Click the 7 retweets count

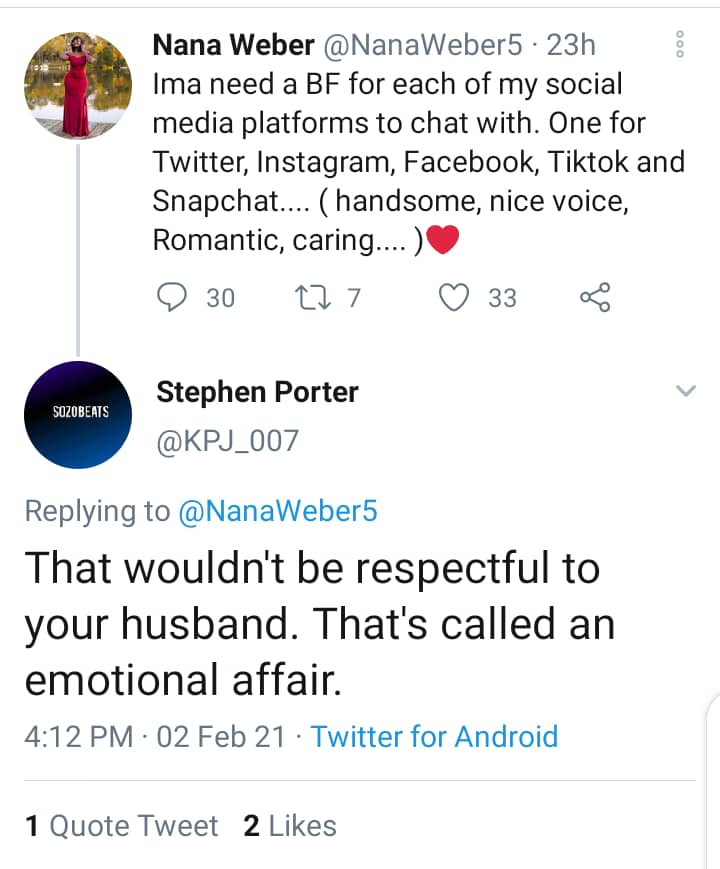click(353, 297)
